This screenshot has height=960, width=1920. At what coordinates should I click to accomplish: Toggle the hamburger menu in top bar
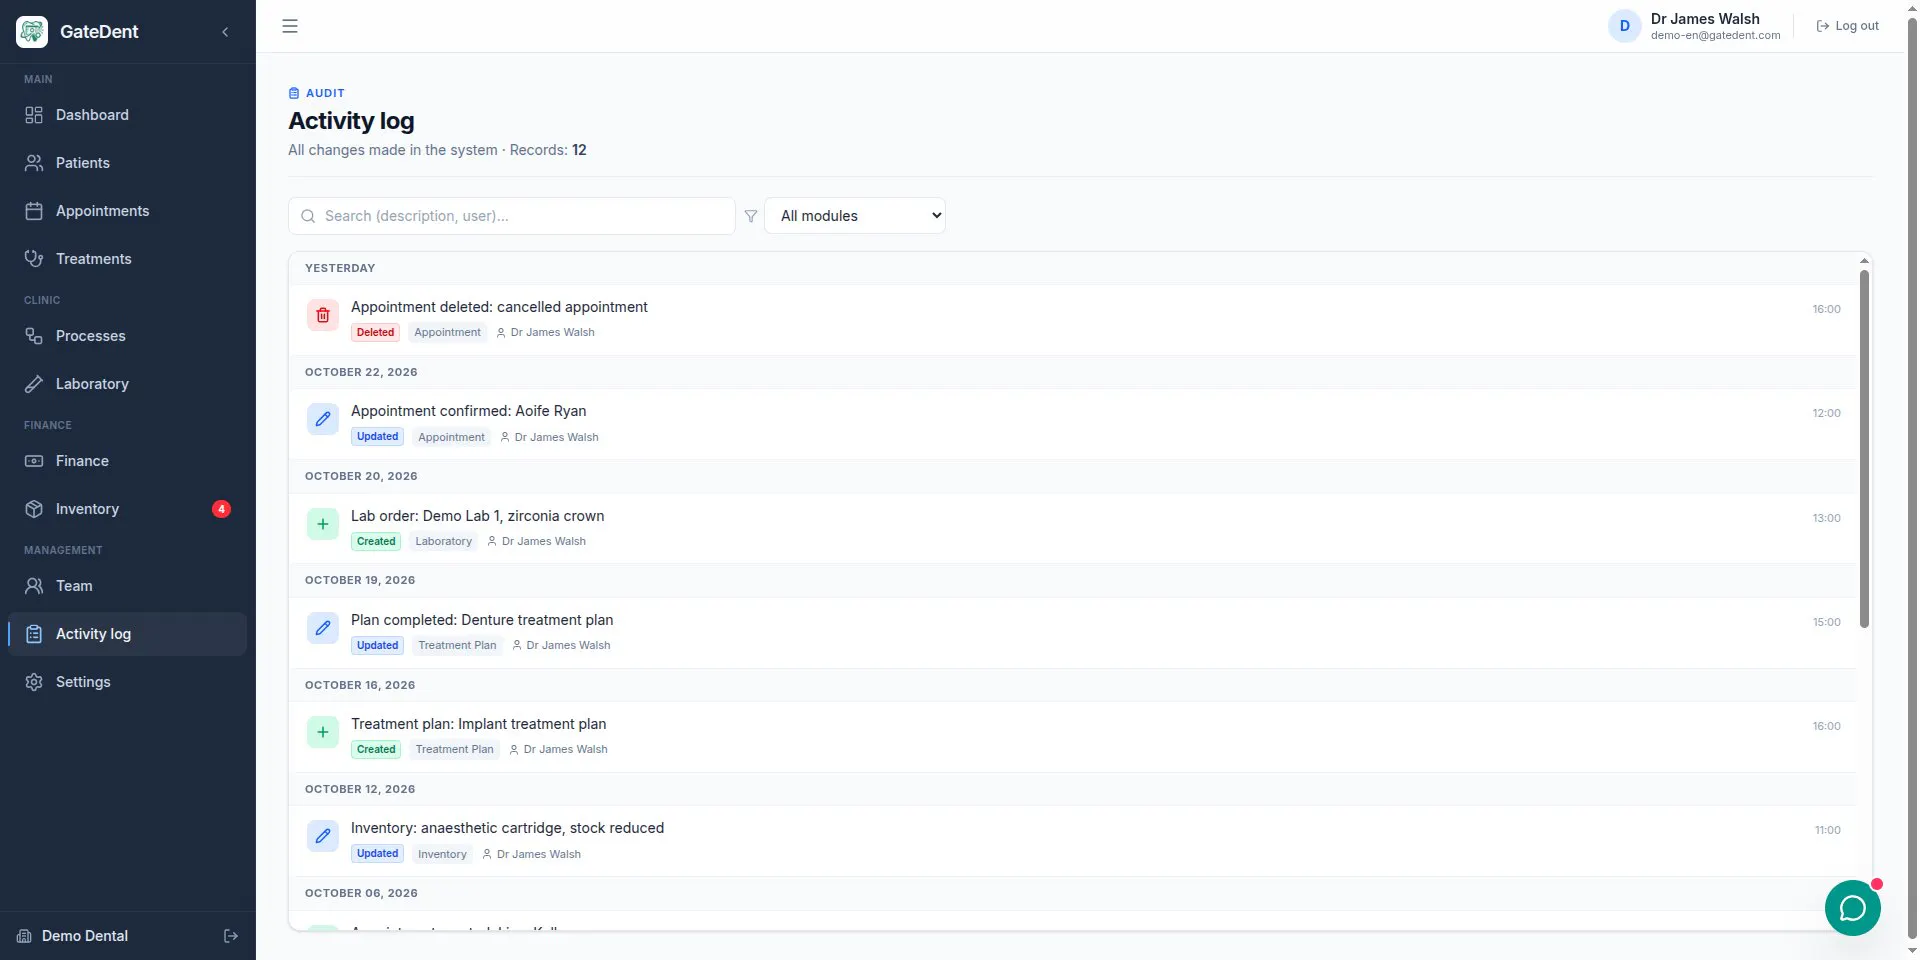pos(290,26)
